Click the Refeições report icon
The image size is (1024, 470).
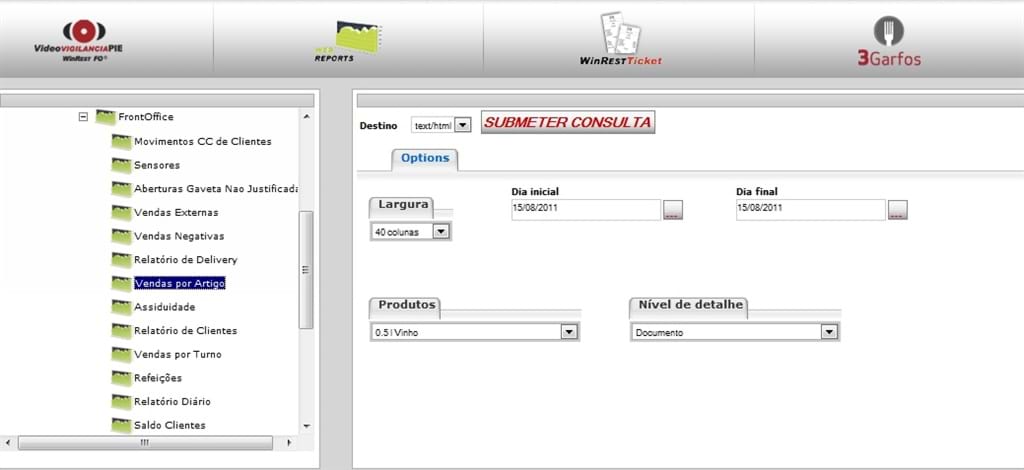coord(121,378)
